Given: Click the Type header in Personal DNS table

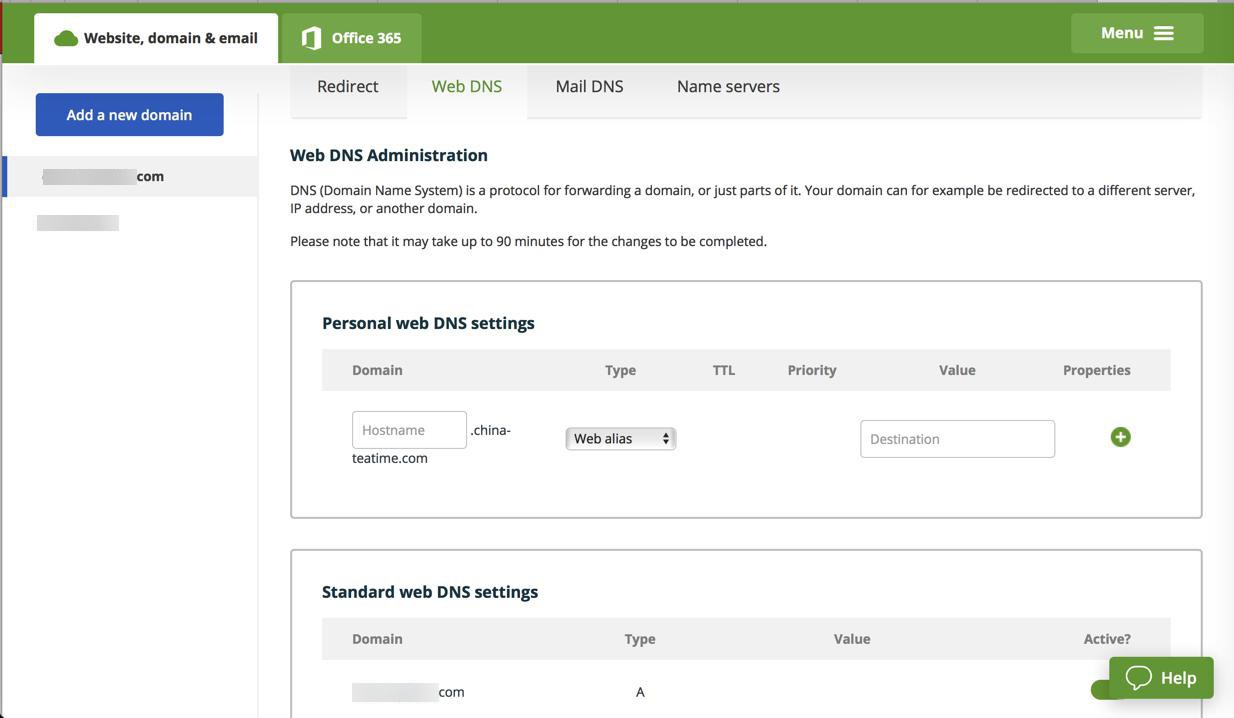Looking at the screenshot, I should pyautogui.click(x=620, y=370).
